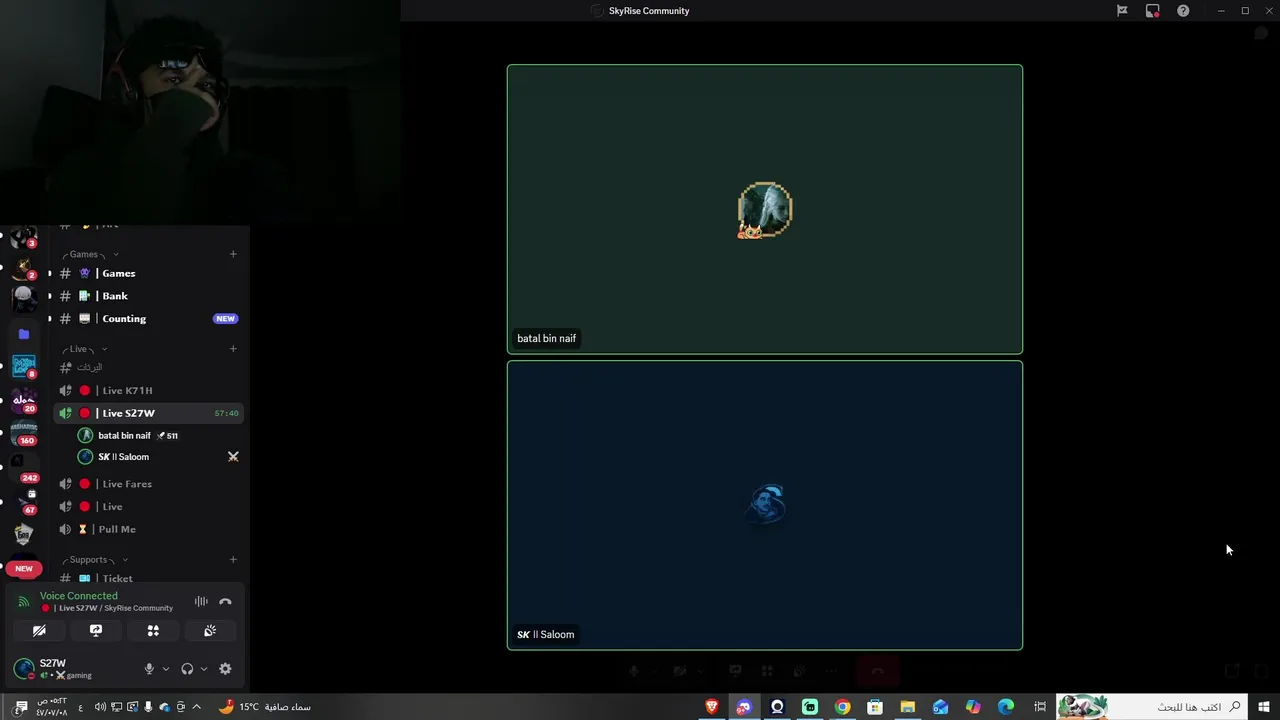Screen dimensions: 1280x720
Task: Open Brave browser from taskbar
Action: pyautogui.click(x=712, y=707)
